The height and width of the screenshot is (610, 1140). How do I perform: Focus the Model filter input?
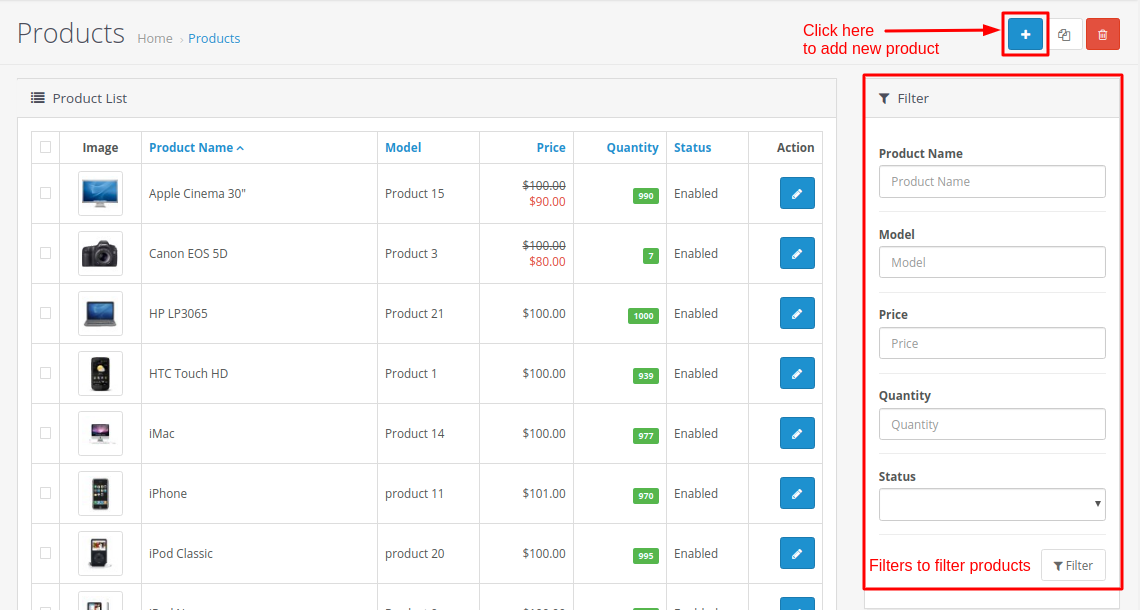point(992,262)
